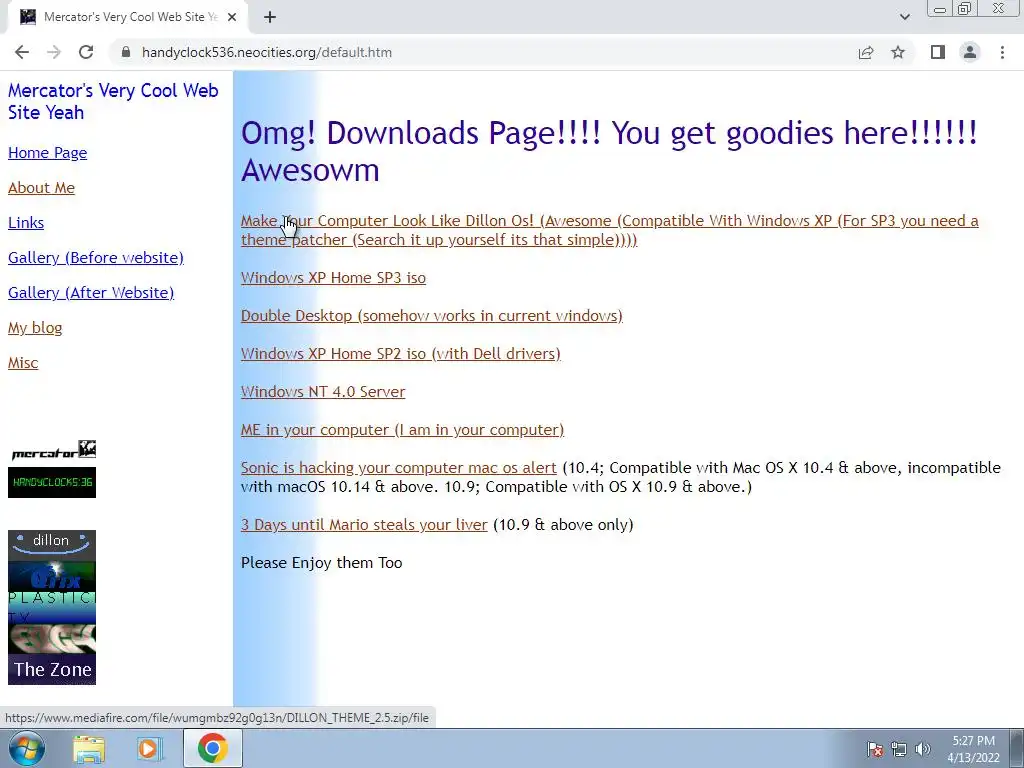1024x768 pixels.
Task: Reload the current page
Action: tap(86, 52)
